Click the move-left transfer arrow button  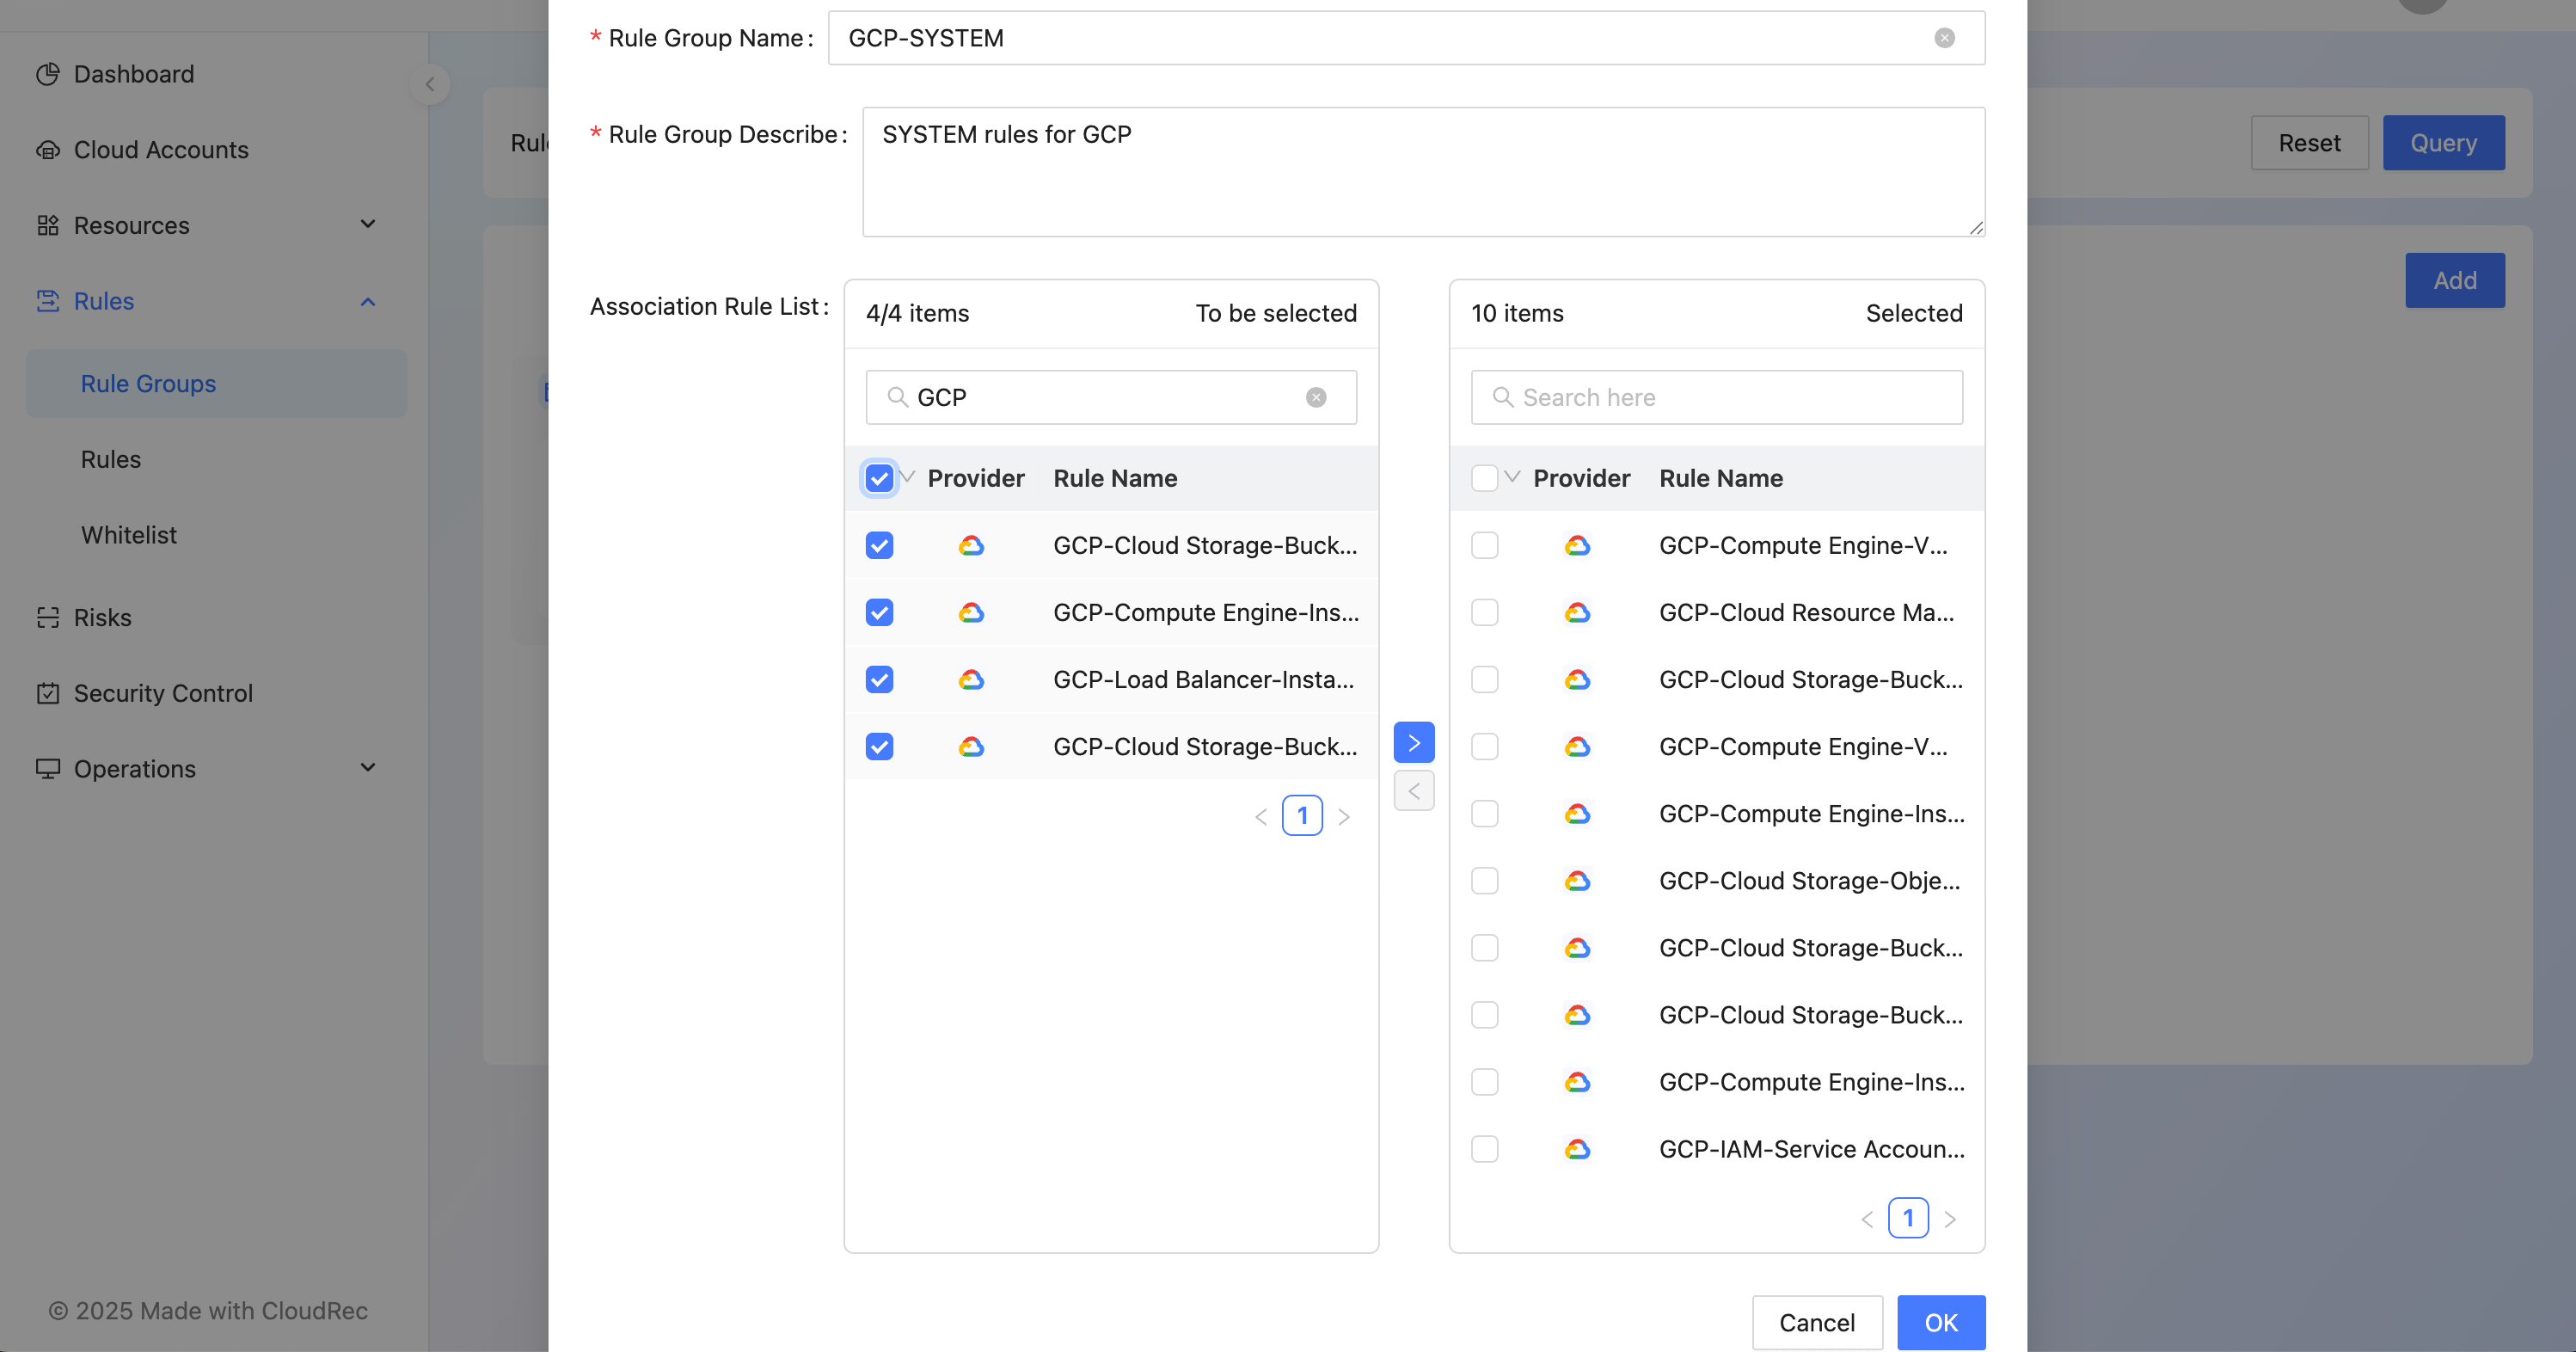(x=1414, y=791)
